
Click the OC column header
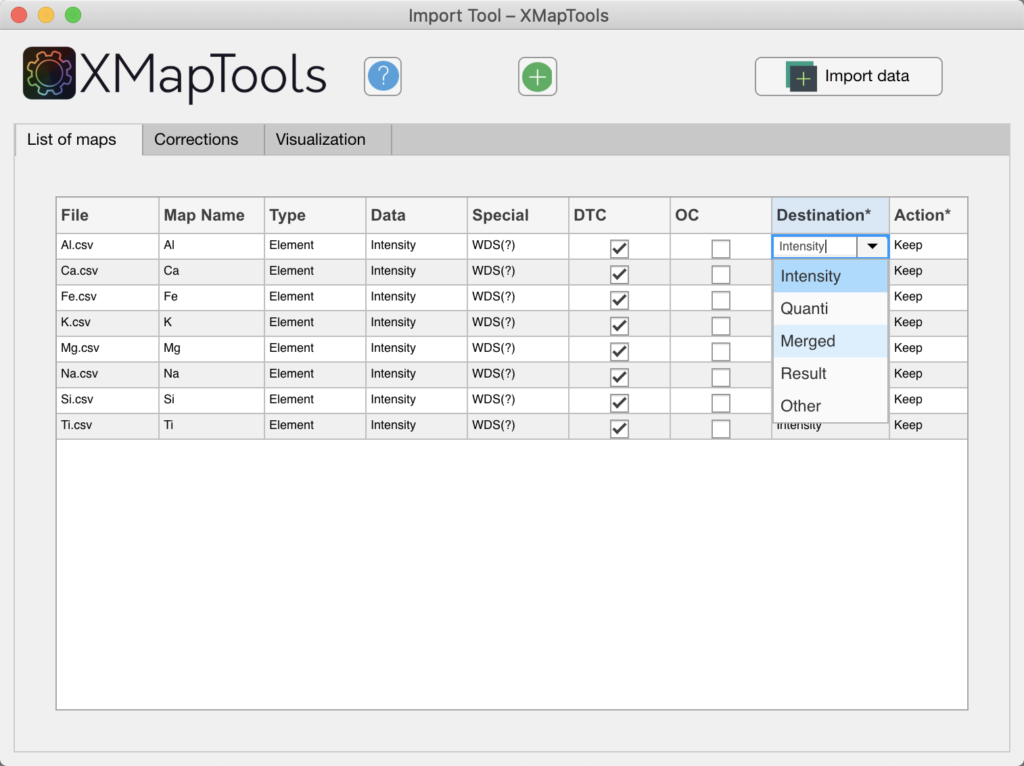coord(720,215)
